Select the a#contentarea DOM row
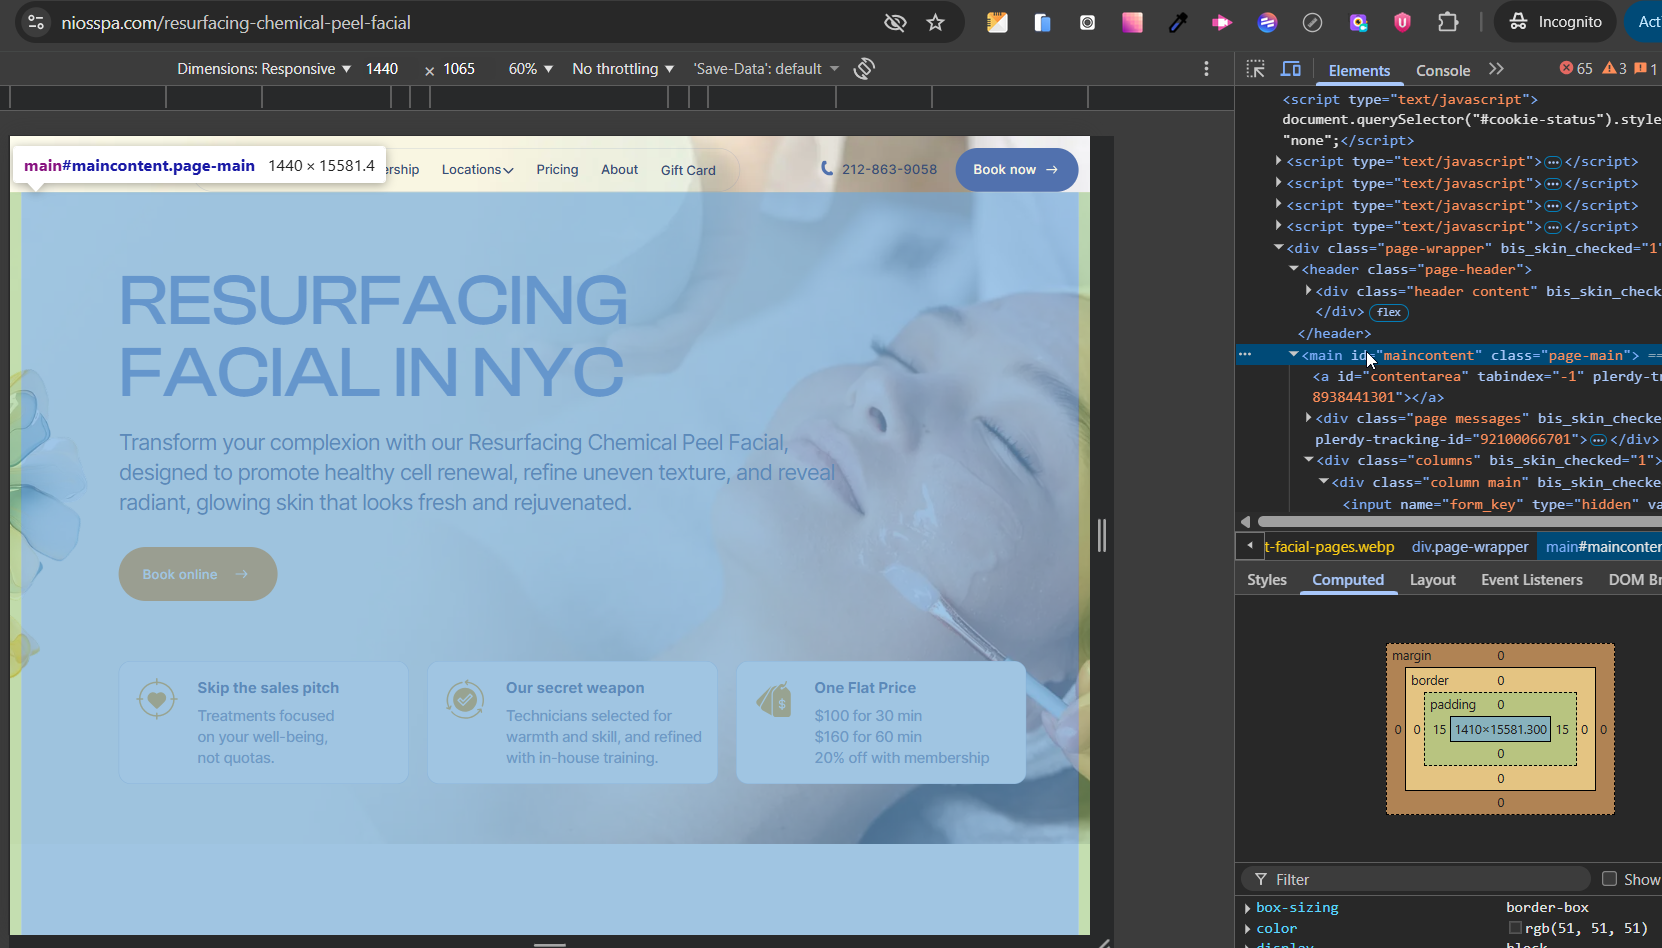Screen dimensions: 1662x948 (1448, 387)
